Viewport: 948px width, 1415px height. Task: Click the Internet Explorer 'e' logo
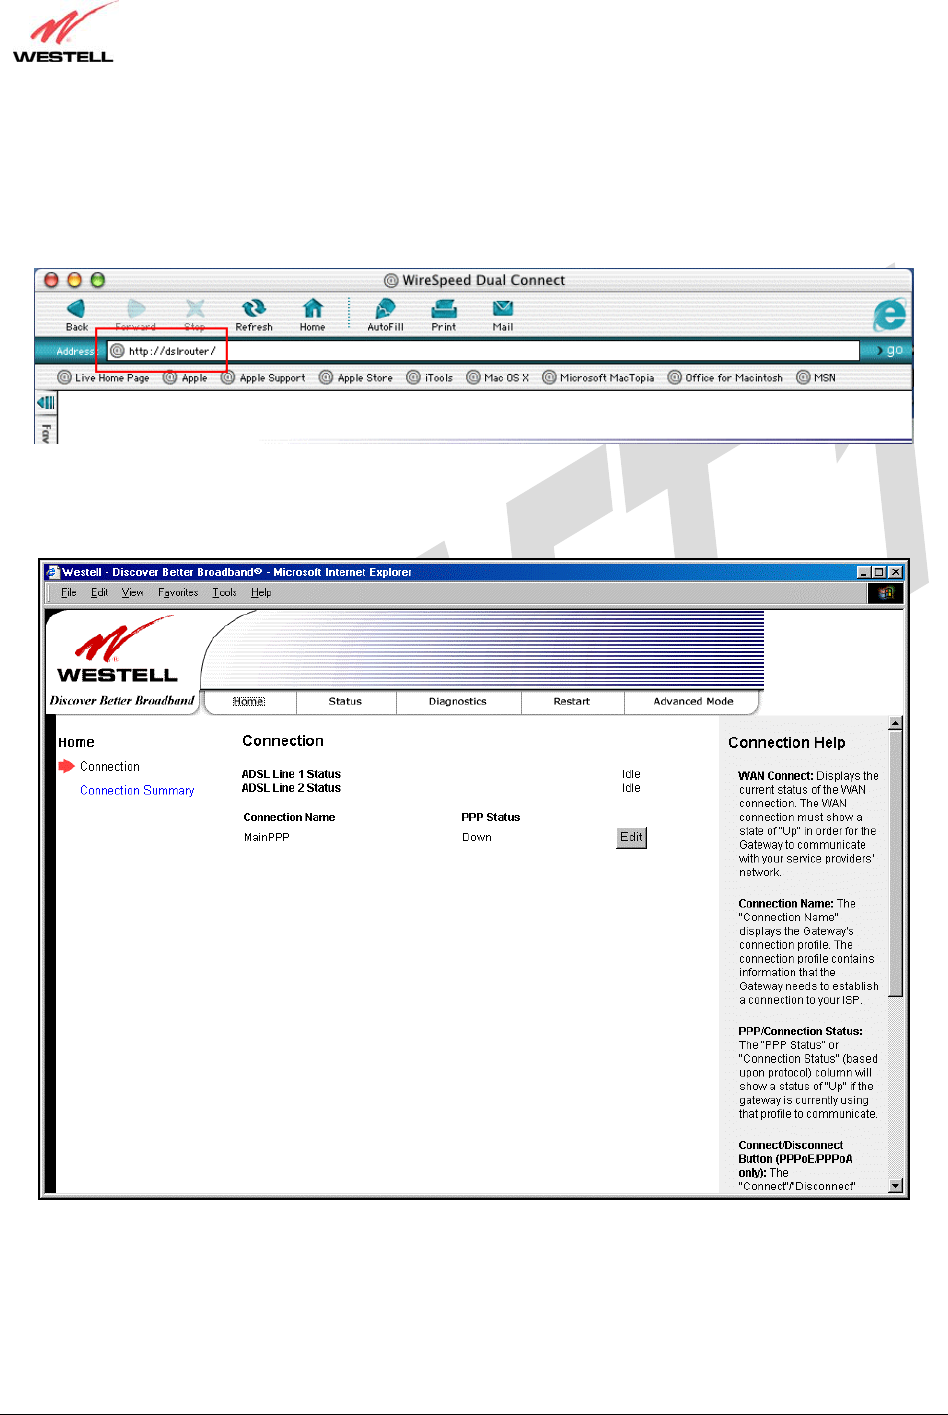pyautogui.click(x=889, y=314)
